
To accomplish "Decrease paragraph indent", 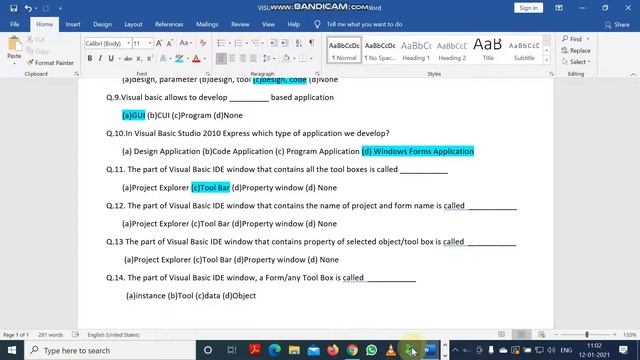I will tap(273, 43).
